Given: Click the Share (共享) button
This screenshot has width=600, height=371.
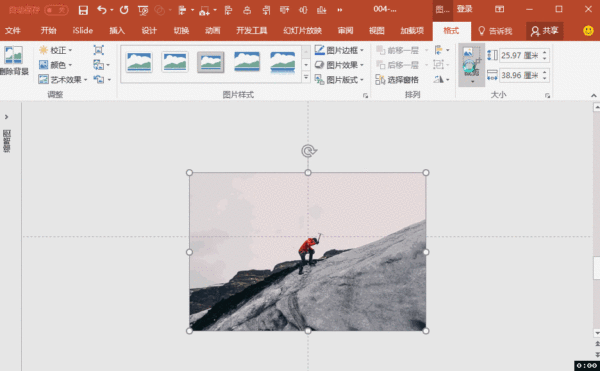Looking at the screenshot, I should (545, 31).
